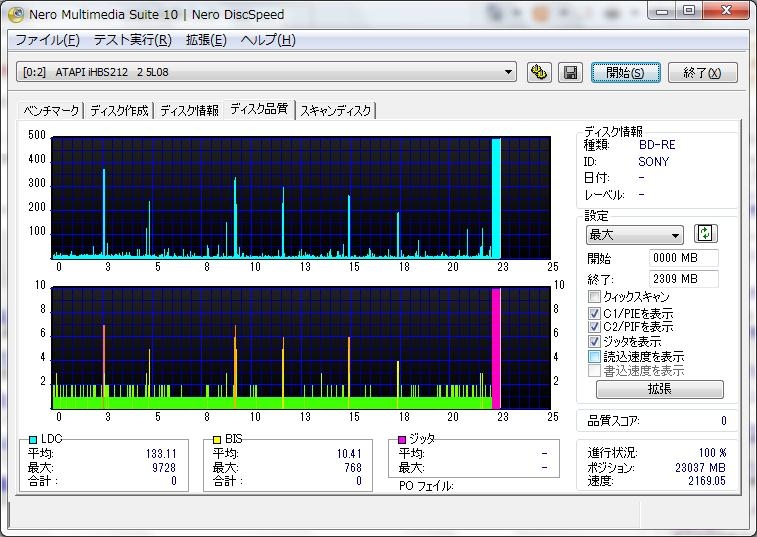The height and width of the screenshot is (537, 757).
Task: Click the cyan LDC legend swatch
Action: [33, 439]
